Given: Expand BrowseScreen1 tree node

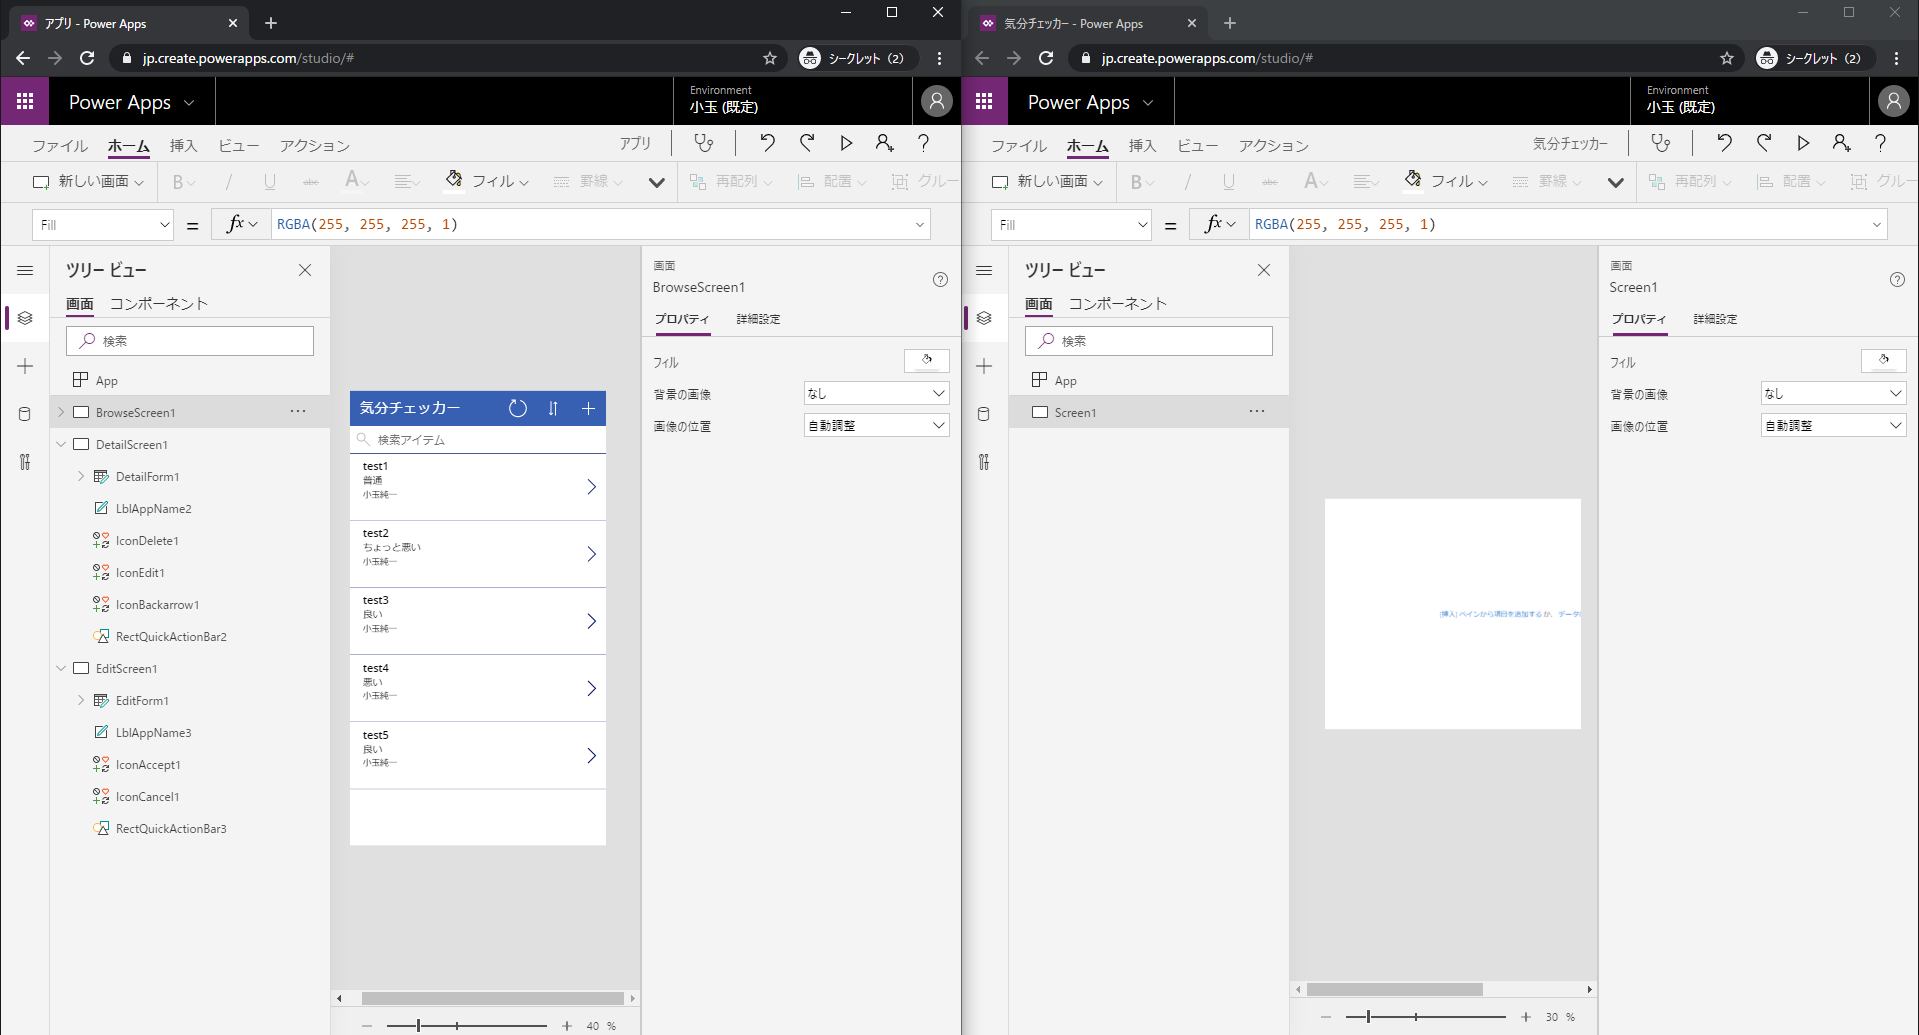Looking at the screenshot, I should (x=61, y=412).
